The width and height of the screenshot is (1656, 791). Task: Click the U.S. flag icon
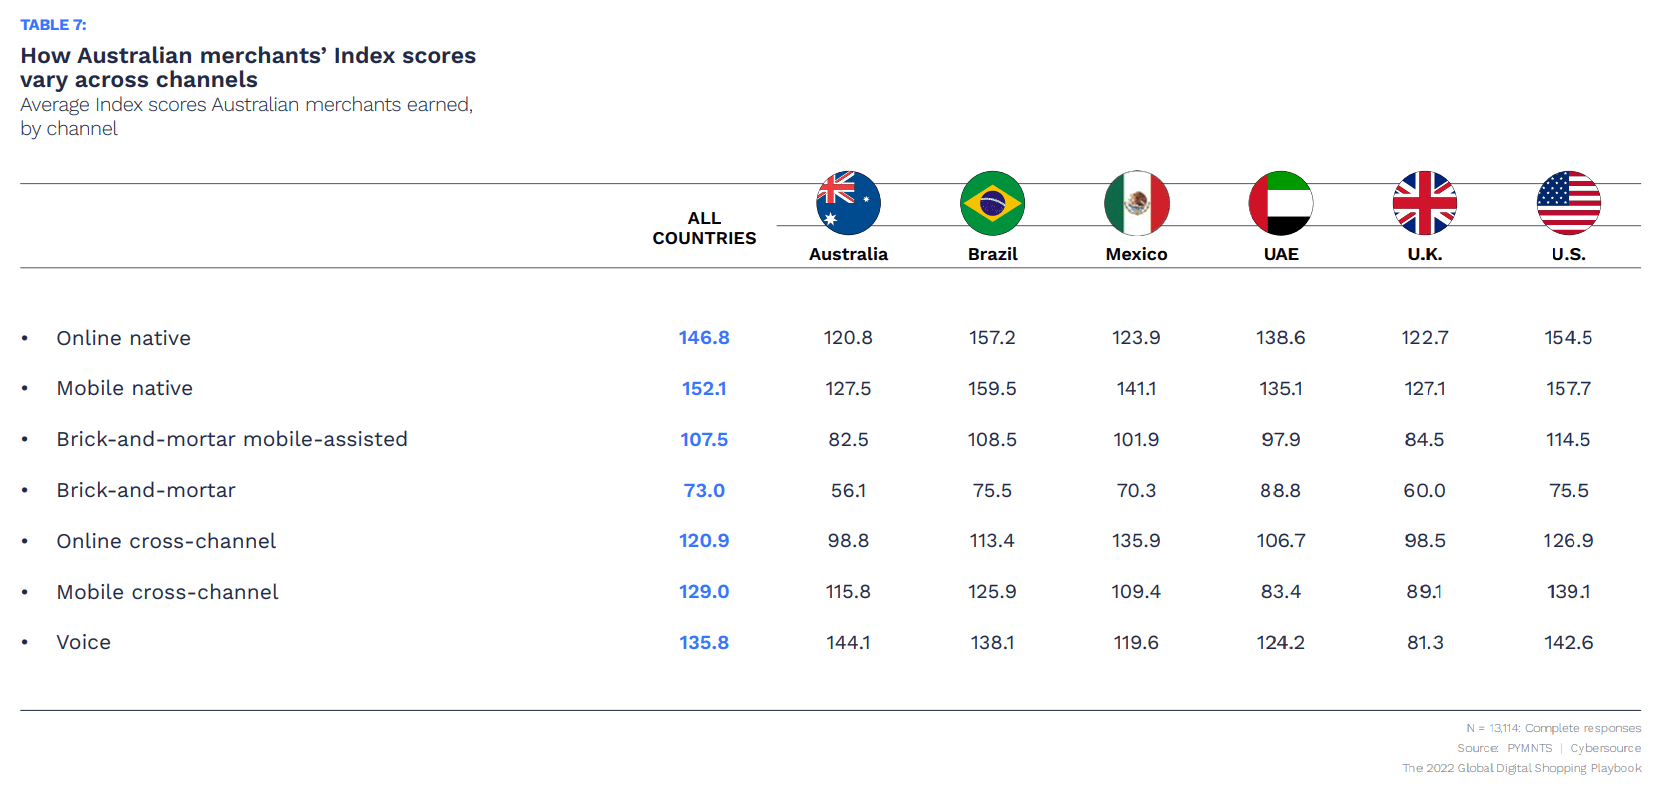tap(1568, 203)
